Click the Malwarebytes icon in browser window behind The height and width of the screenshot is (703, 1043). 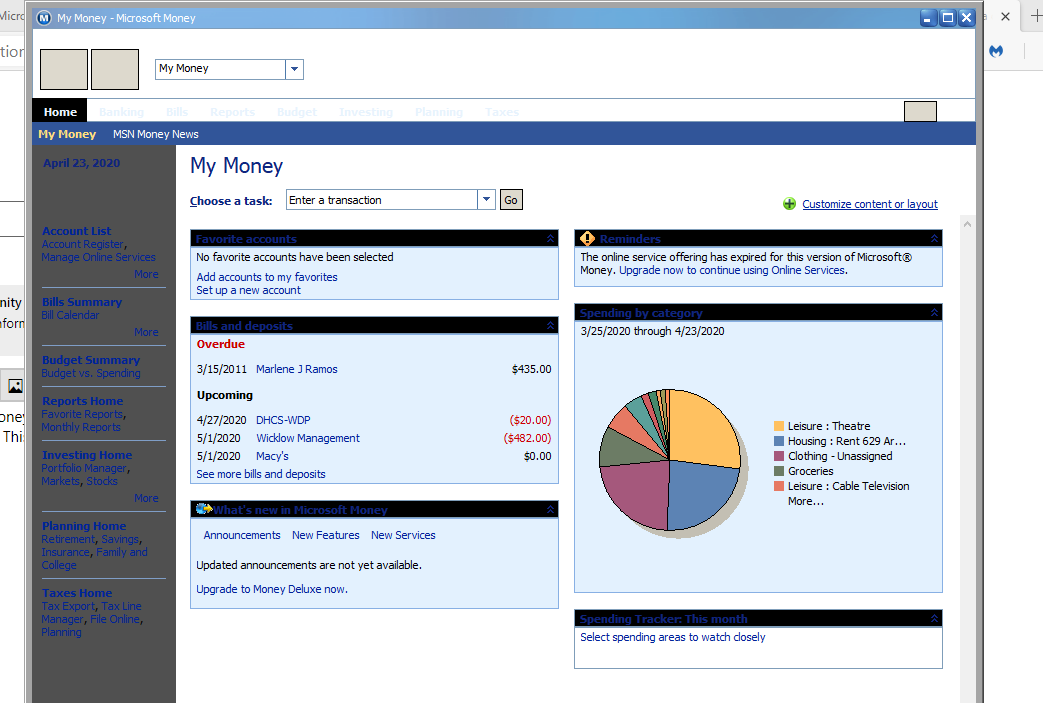click(x=996, y=51)
